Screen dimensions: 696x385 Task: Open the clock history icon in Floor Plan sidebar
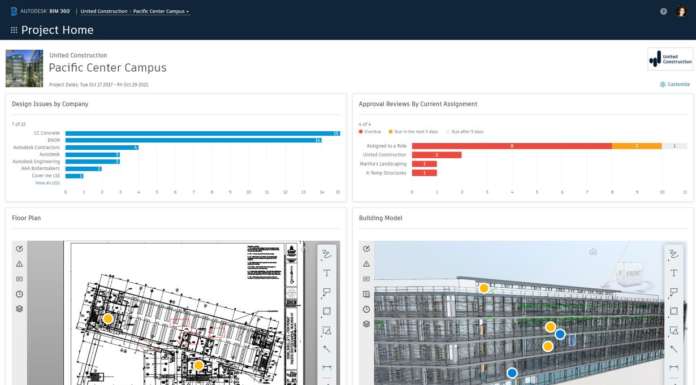click(20, 294)
